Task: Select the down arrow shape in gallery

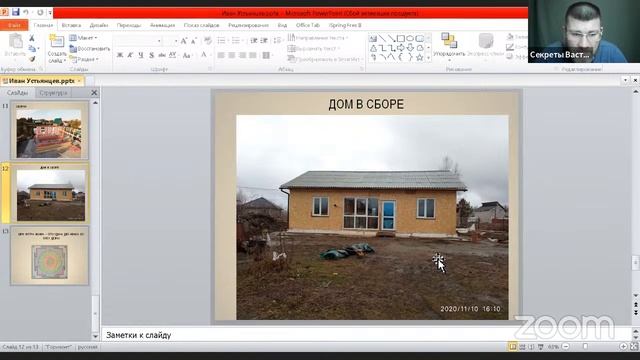Action: (410, 48)
